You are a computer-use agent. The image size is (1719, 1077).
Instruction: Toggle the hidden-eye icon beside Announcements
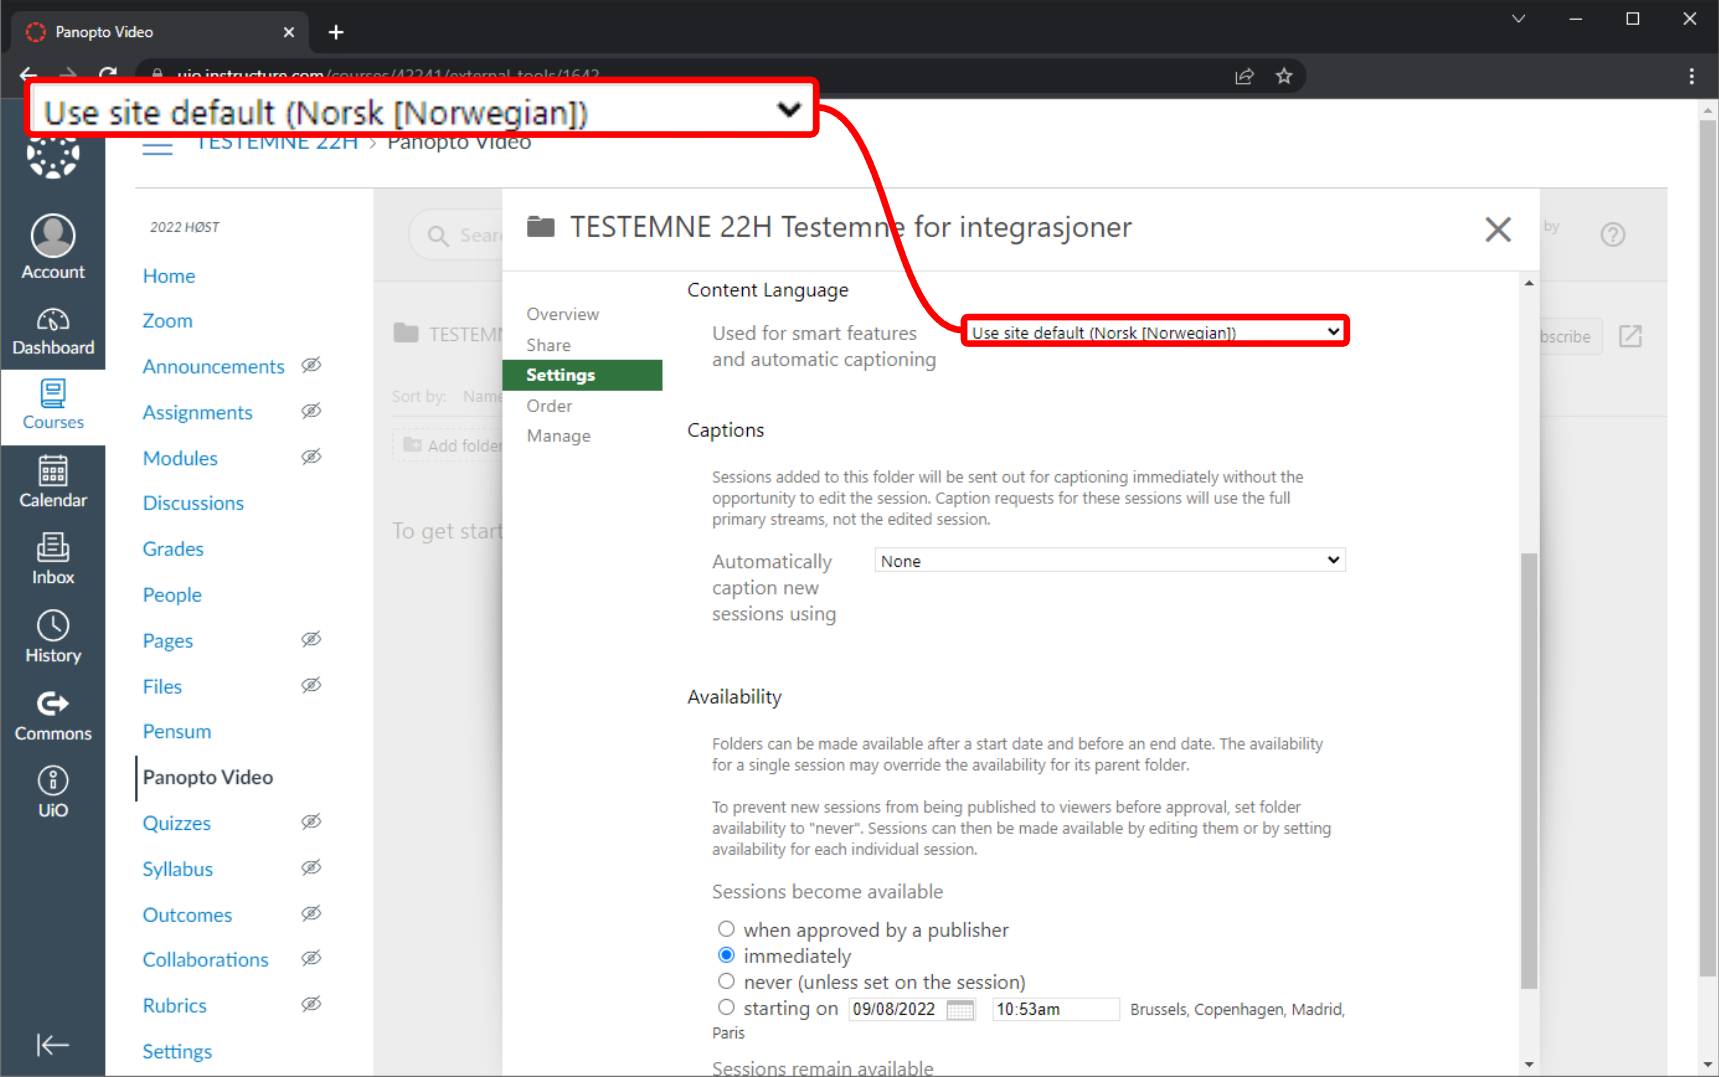tap(311, 365)
